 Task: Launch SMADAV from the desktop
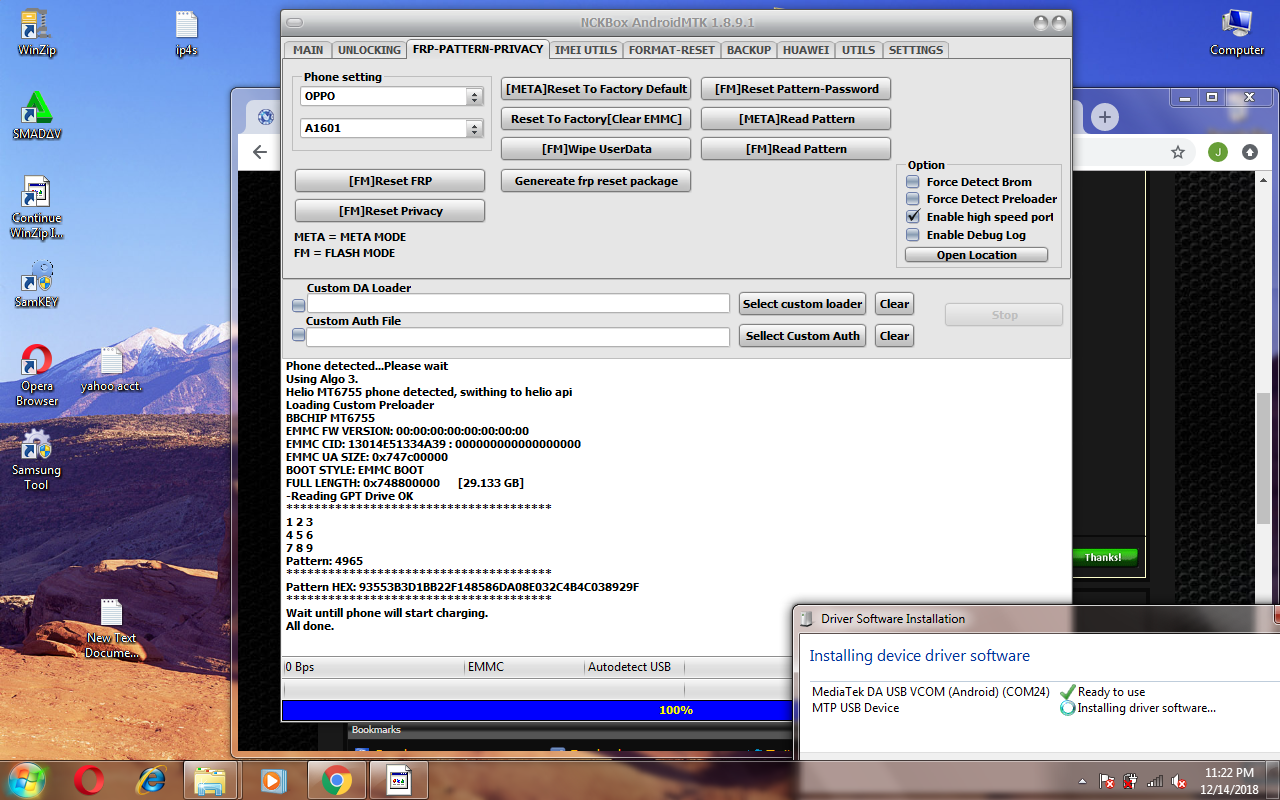tap(37, 115)
